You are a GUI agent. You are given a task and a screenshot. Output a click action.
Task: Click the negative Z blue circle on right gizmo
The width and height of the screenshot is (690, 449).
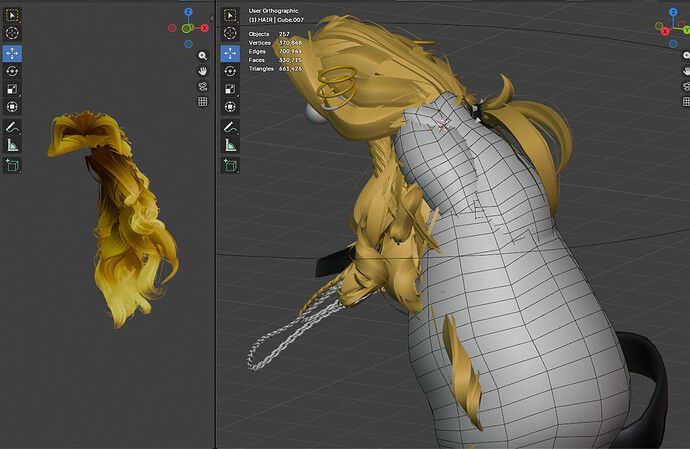673,44
